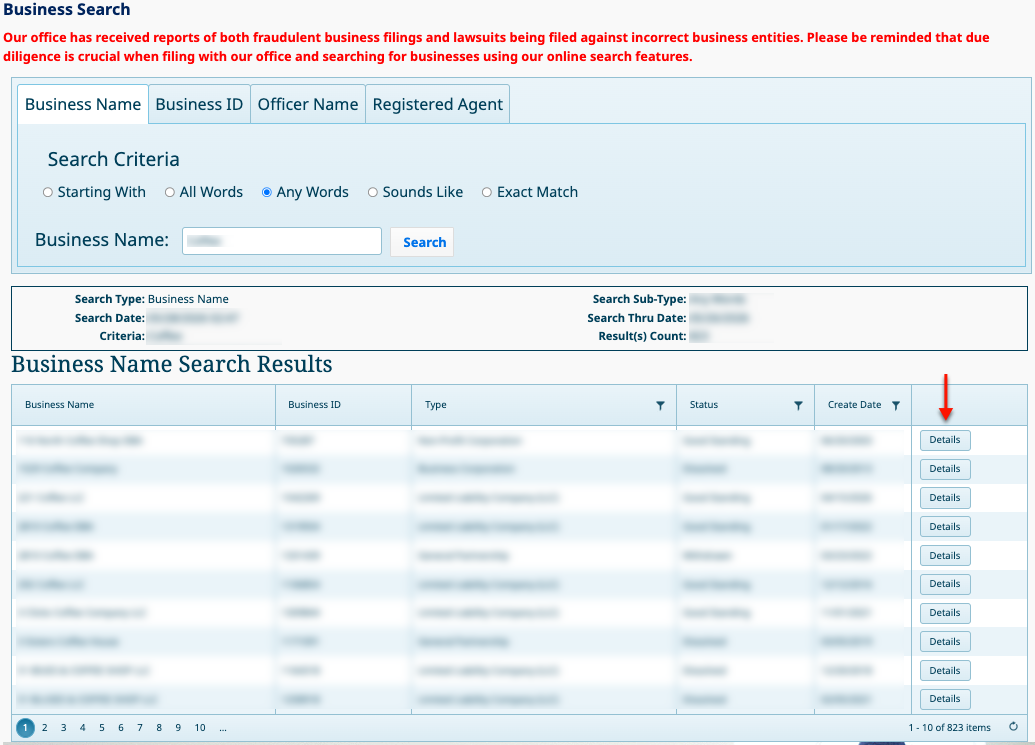Go to results page 10

[200, 728]
